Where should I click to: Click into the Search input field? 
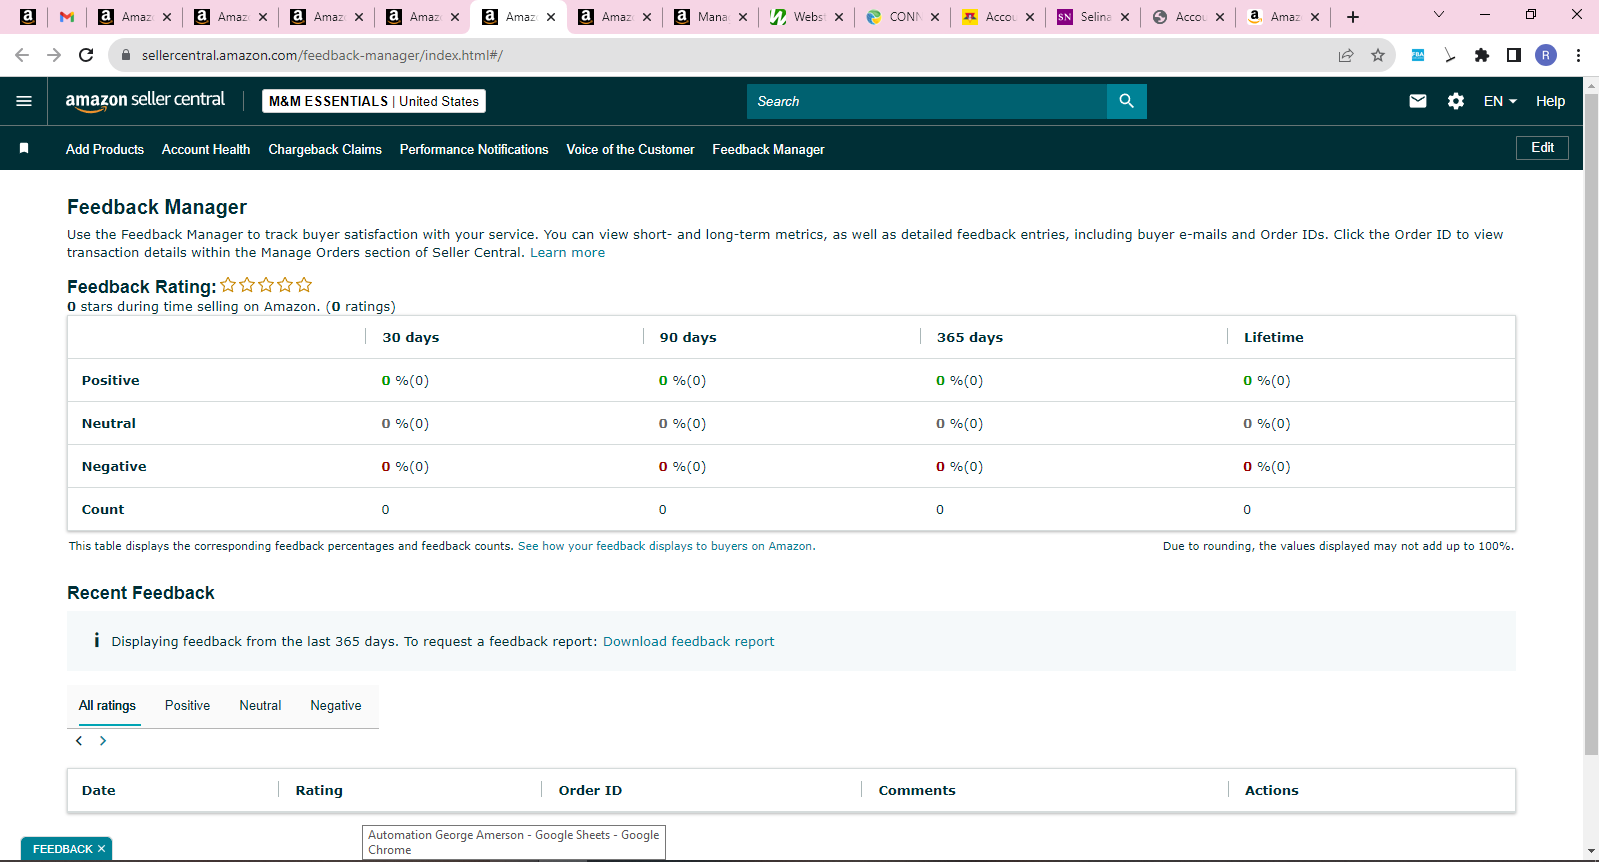tap(927, 101)
